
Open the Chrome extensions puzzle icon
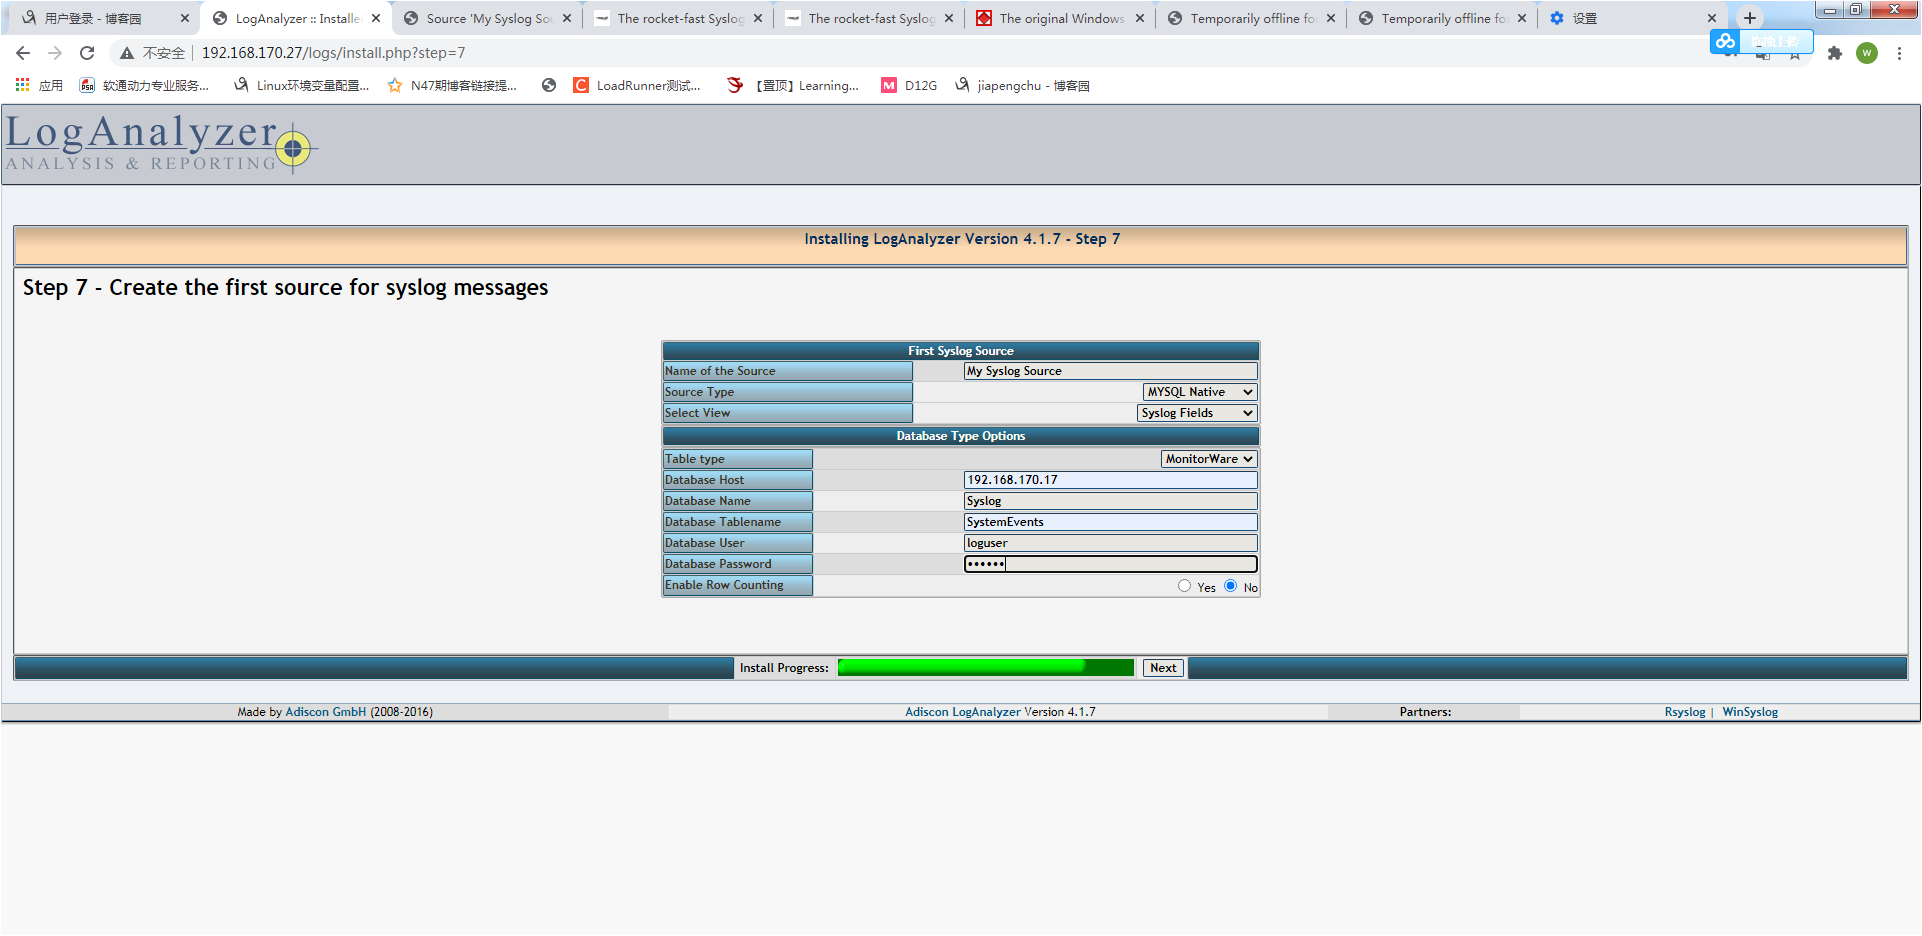coord(1834,53)
